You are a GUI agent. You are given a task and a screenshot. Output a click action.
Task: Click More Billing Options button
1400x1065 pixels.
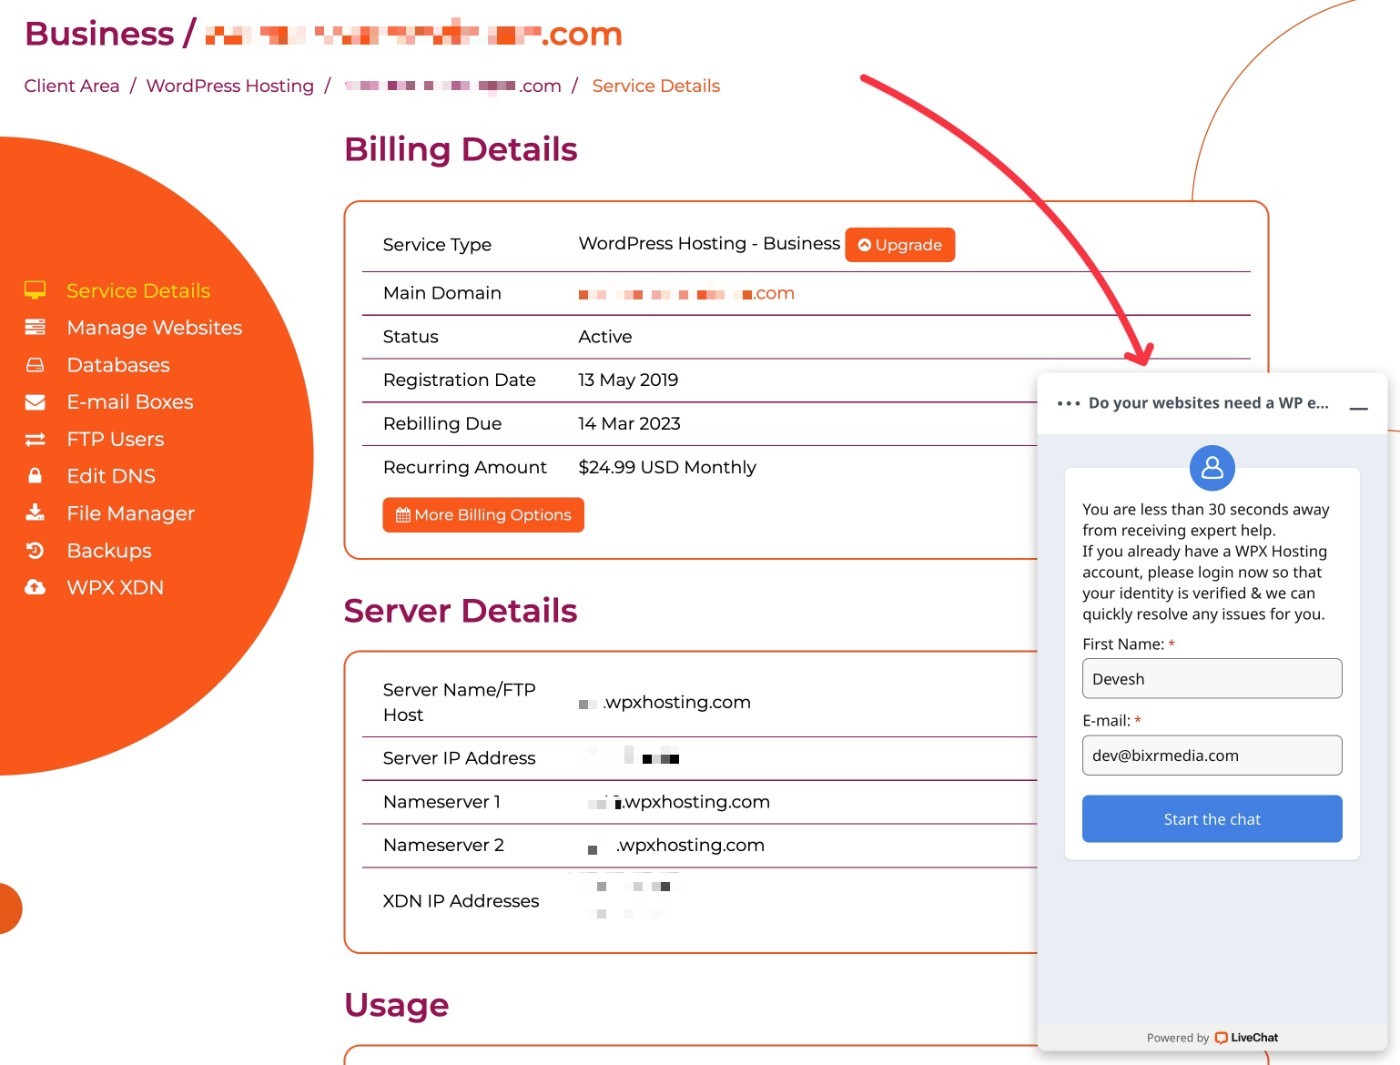pos(483,515)
